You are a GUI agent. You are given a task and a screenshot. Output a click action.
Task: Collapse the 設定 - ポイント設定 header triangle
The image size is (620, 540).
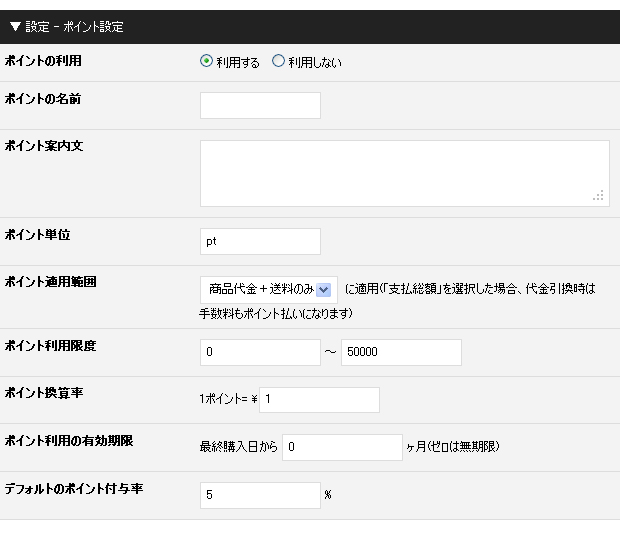(x=15, y=27)
